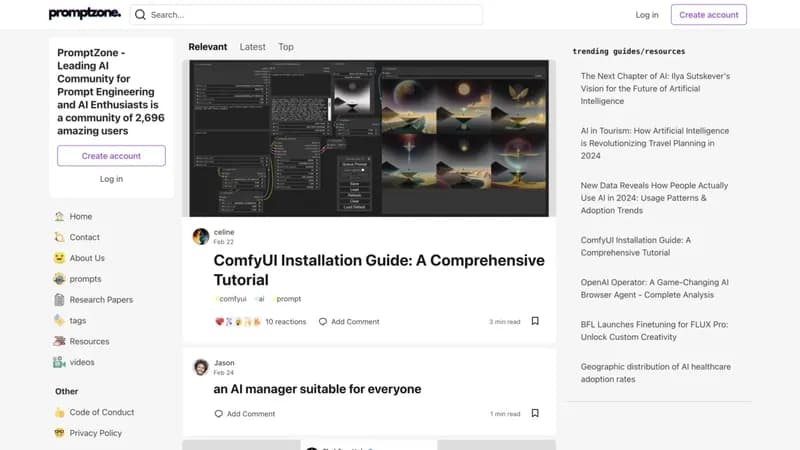Click the search magnifier icon

(140, 15)
